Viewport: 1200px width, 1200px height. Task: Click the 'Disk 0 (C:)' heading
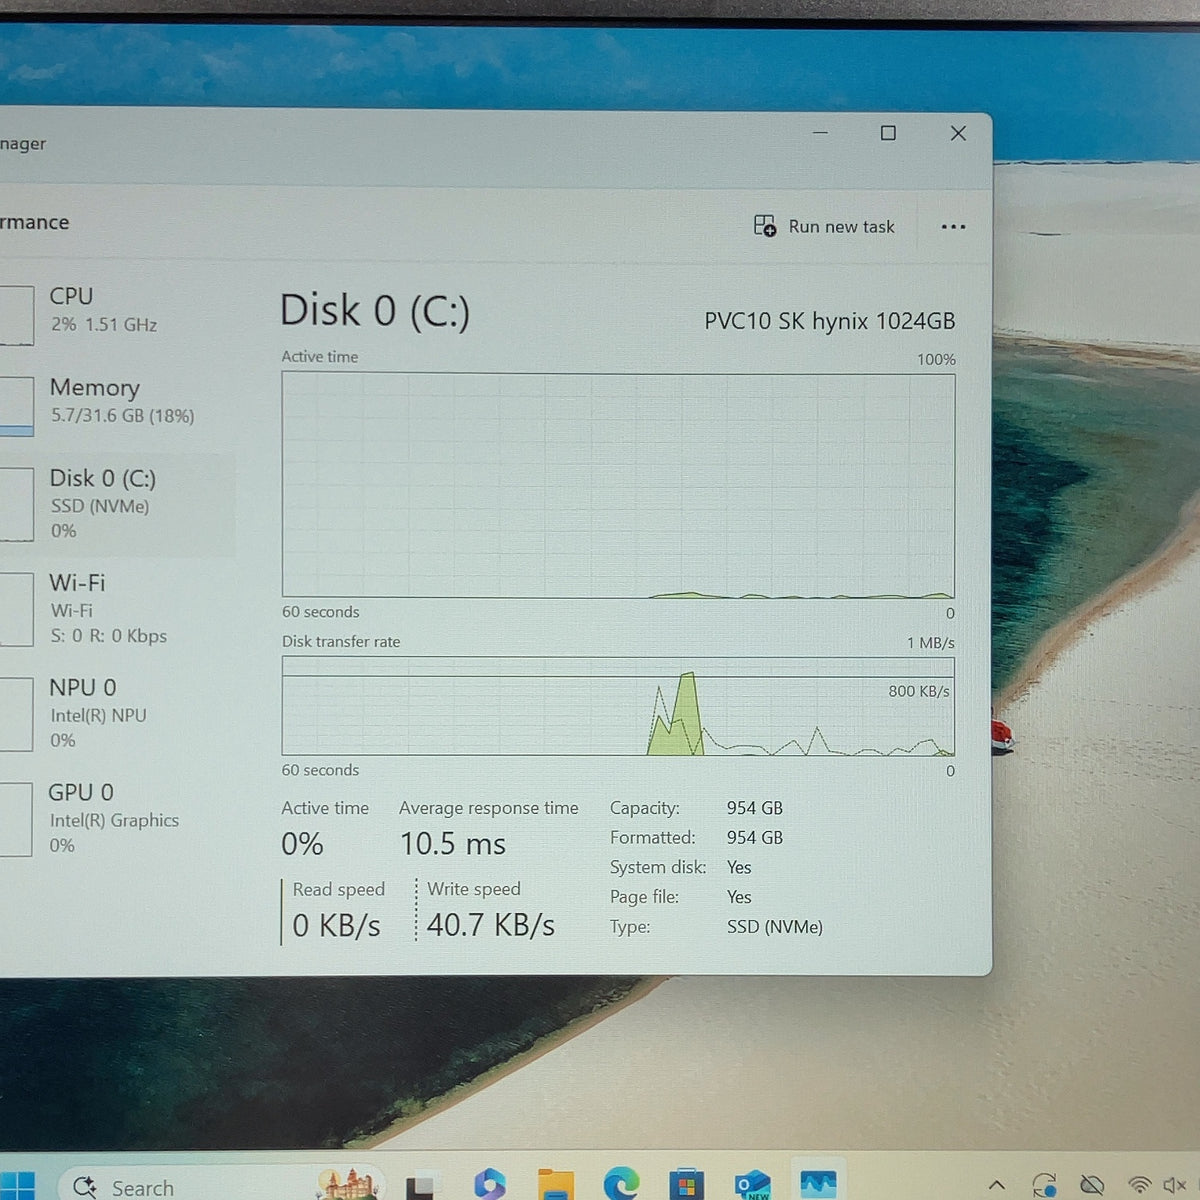pos(375,311)
